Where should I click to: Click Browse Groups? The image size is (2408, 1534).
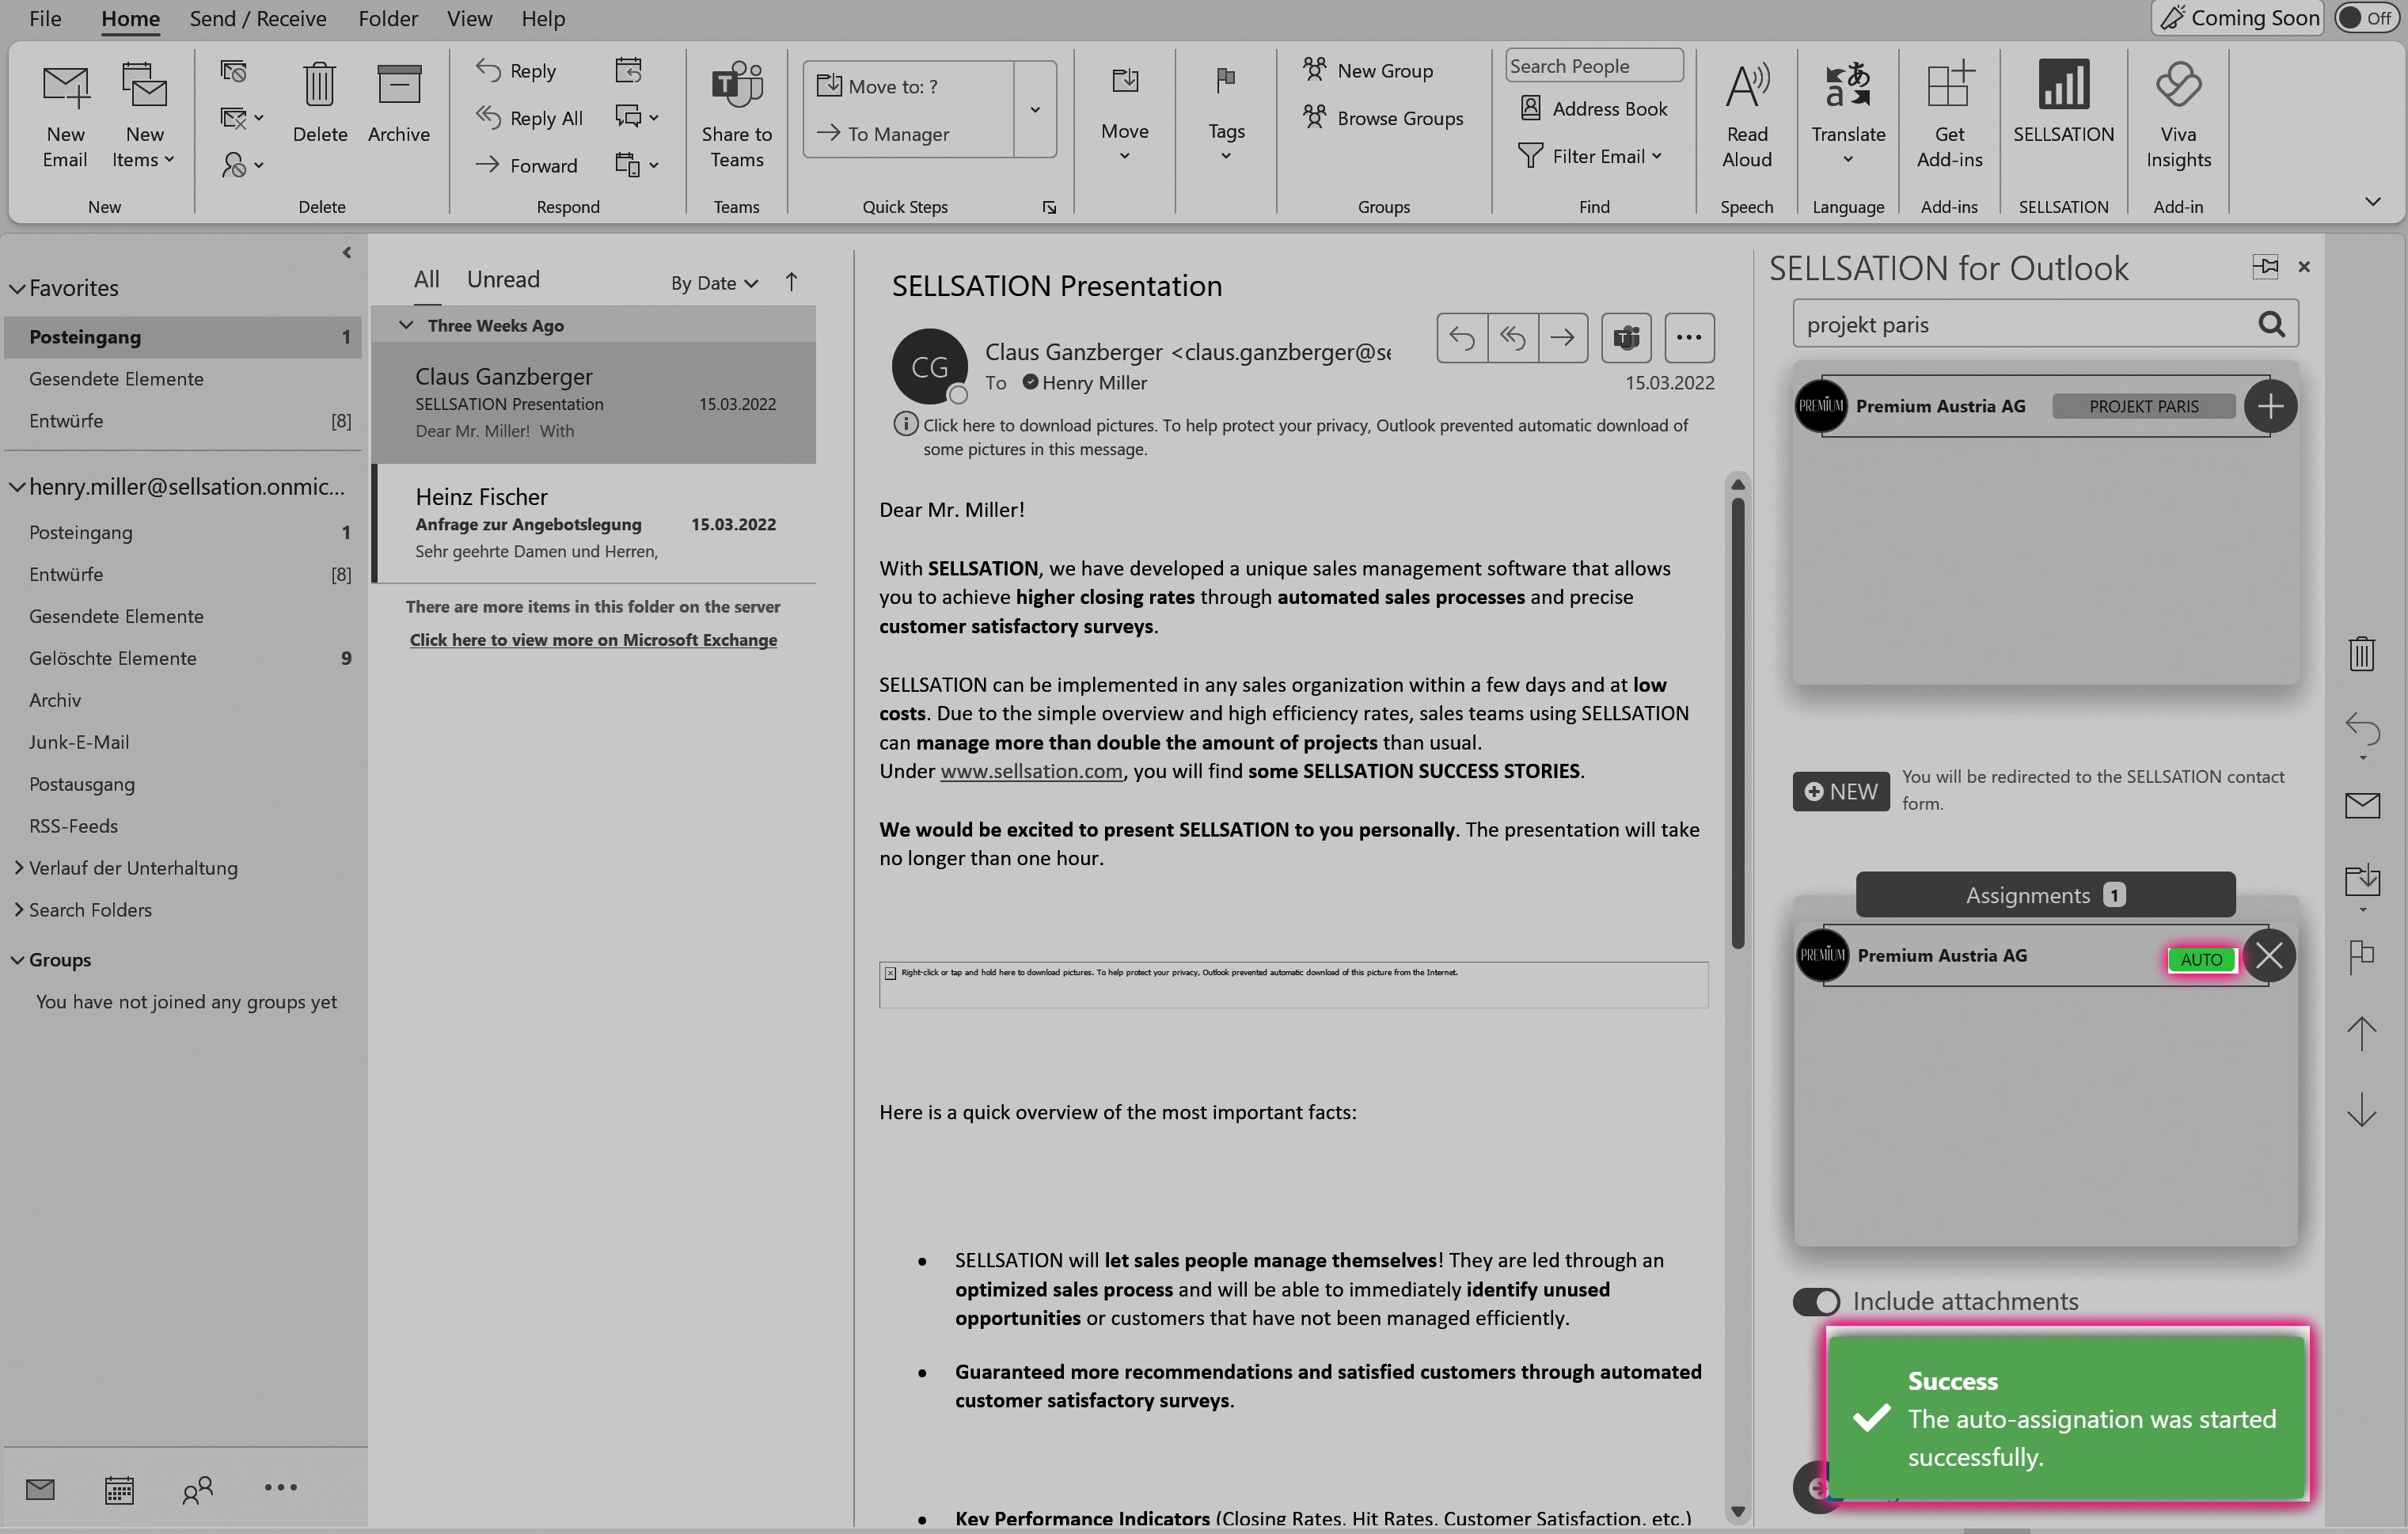pyautogui.click(x=1383, y=118)
